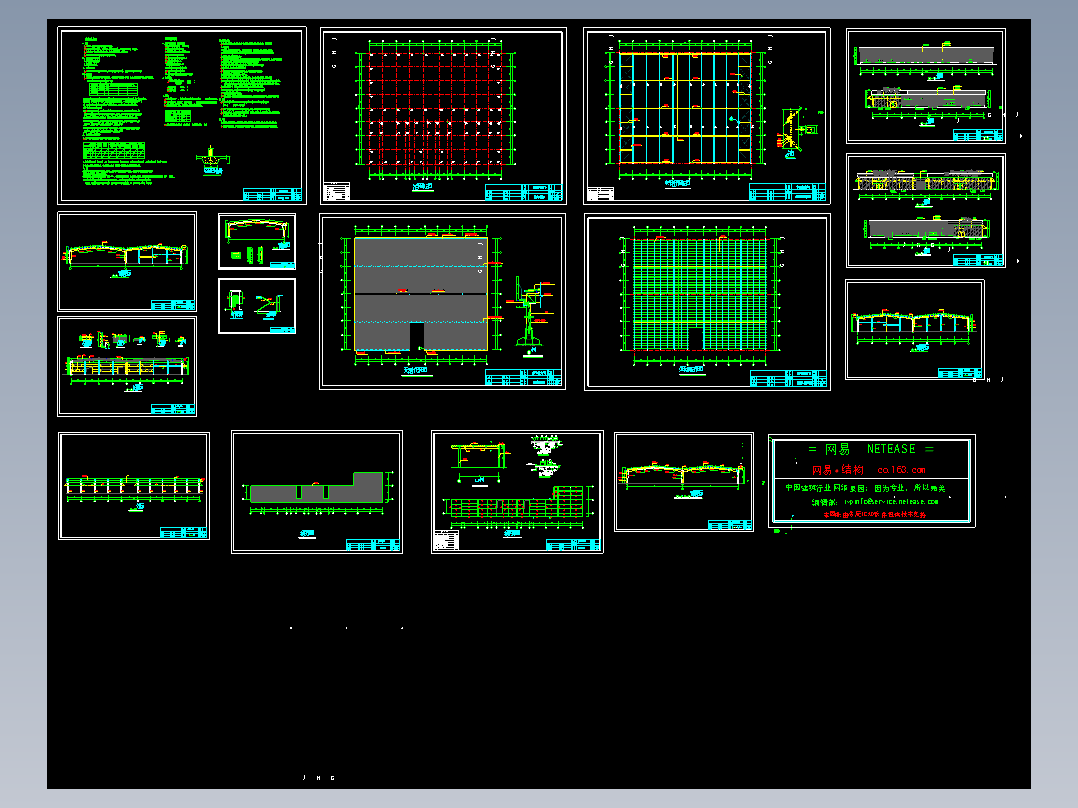Click the cyan title block of the notes sheet
The image size is (1078, 808).
click(272, 194)
